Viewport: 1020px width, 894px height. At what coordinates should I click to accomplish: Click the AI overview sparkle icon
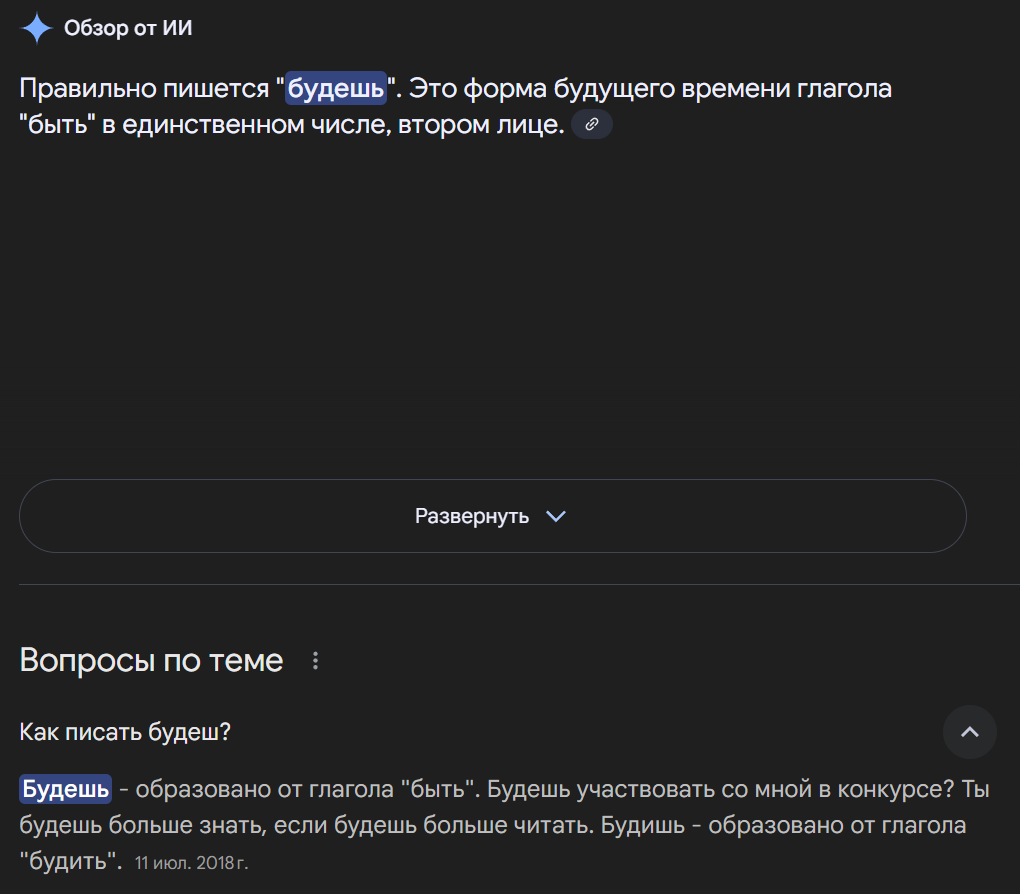pyautogui.click(x=37, y=28)
